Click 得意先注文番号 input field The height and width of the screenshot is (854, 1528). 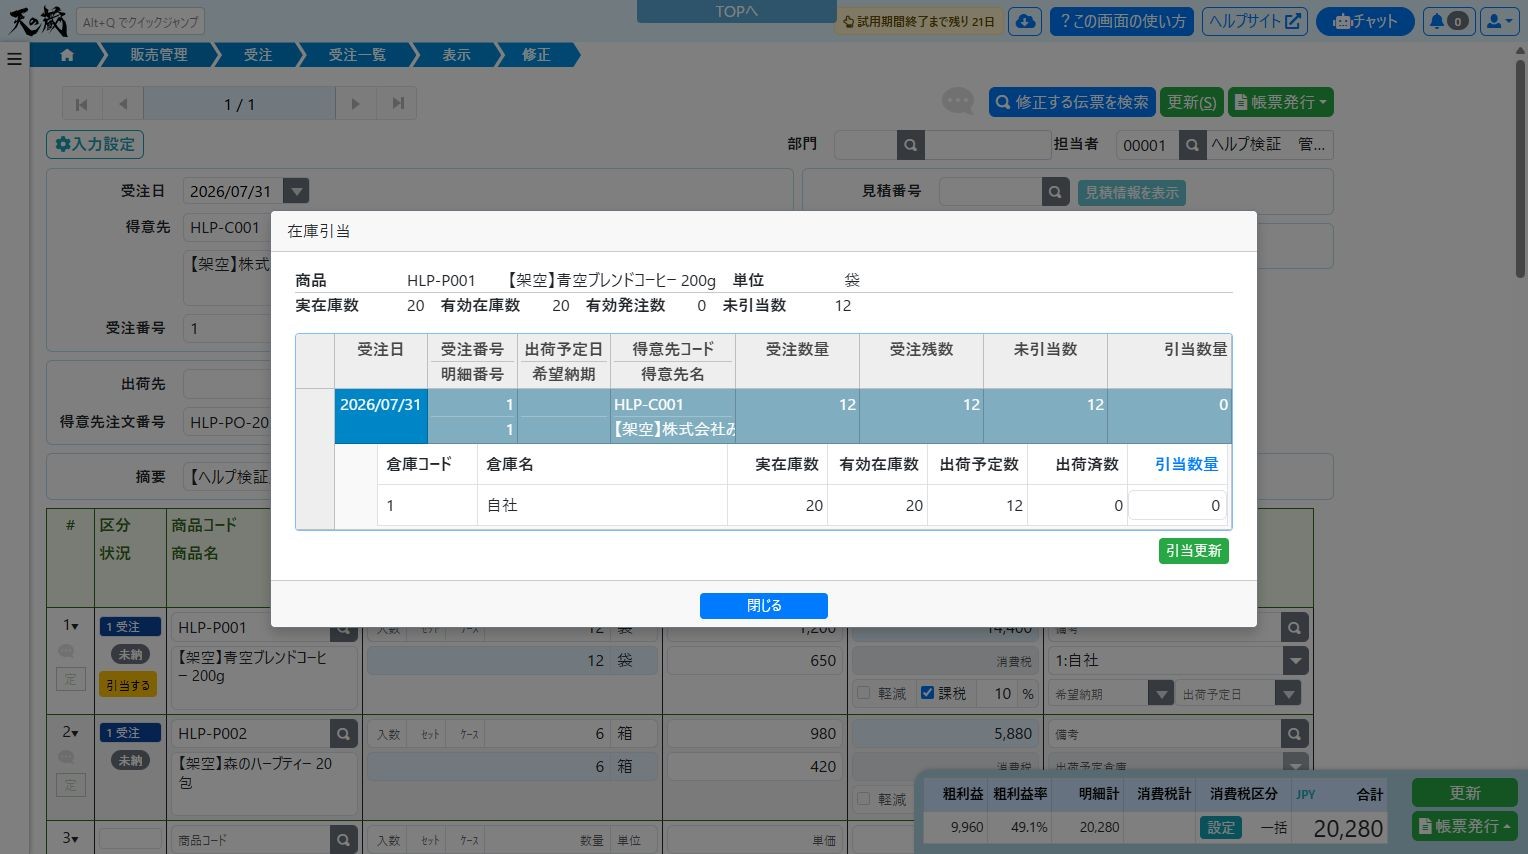click(228, 422)
